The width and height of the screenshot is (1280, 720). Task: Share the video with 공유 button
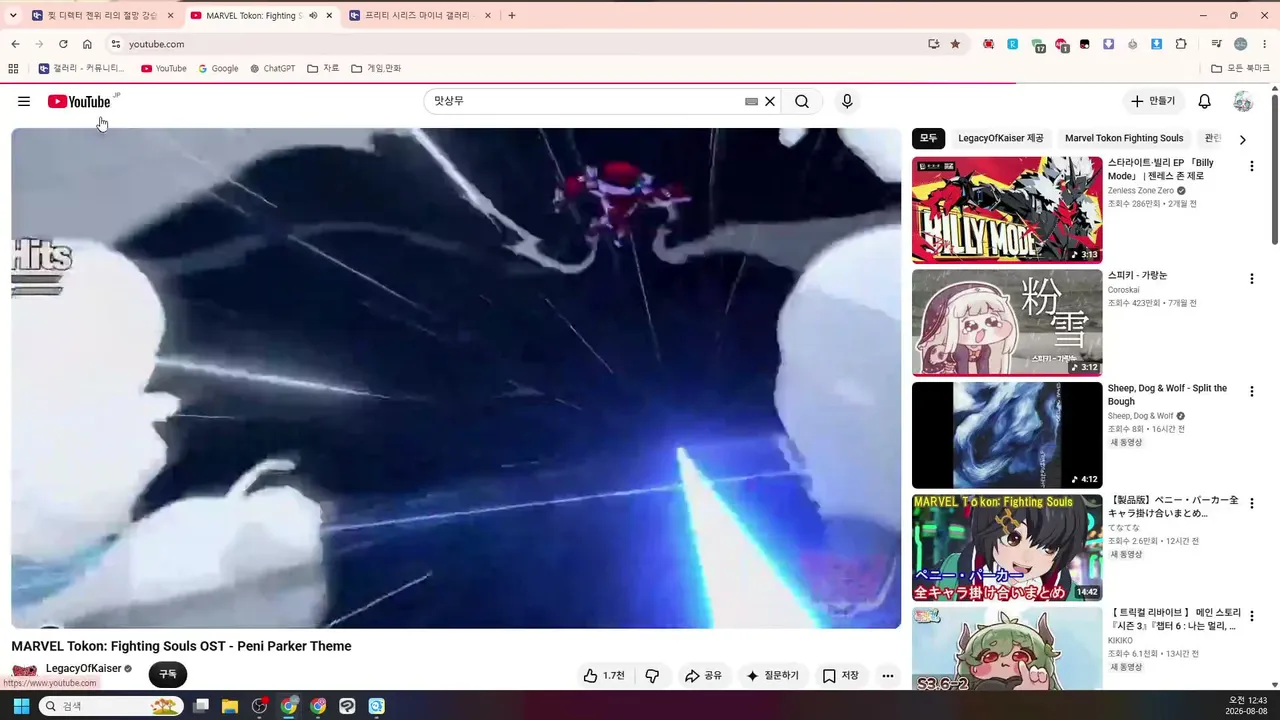(x=703, y=676)
